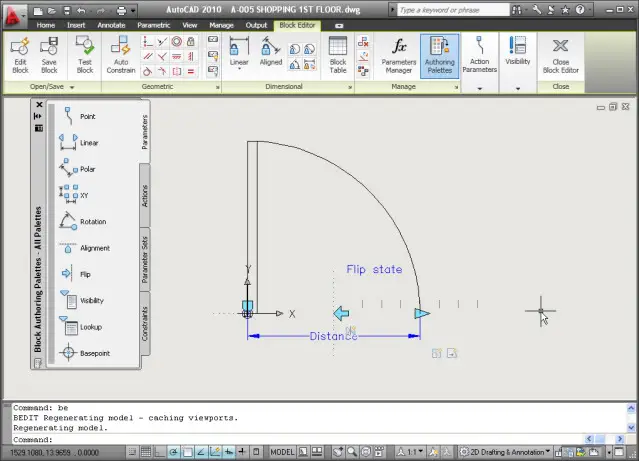Toggle Object Snap Tracking

pyautogui.click(x=201, y=452)
